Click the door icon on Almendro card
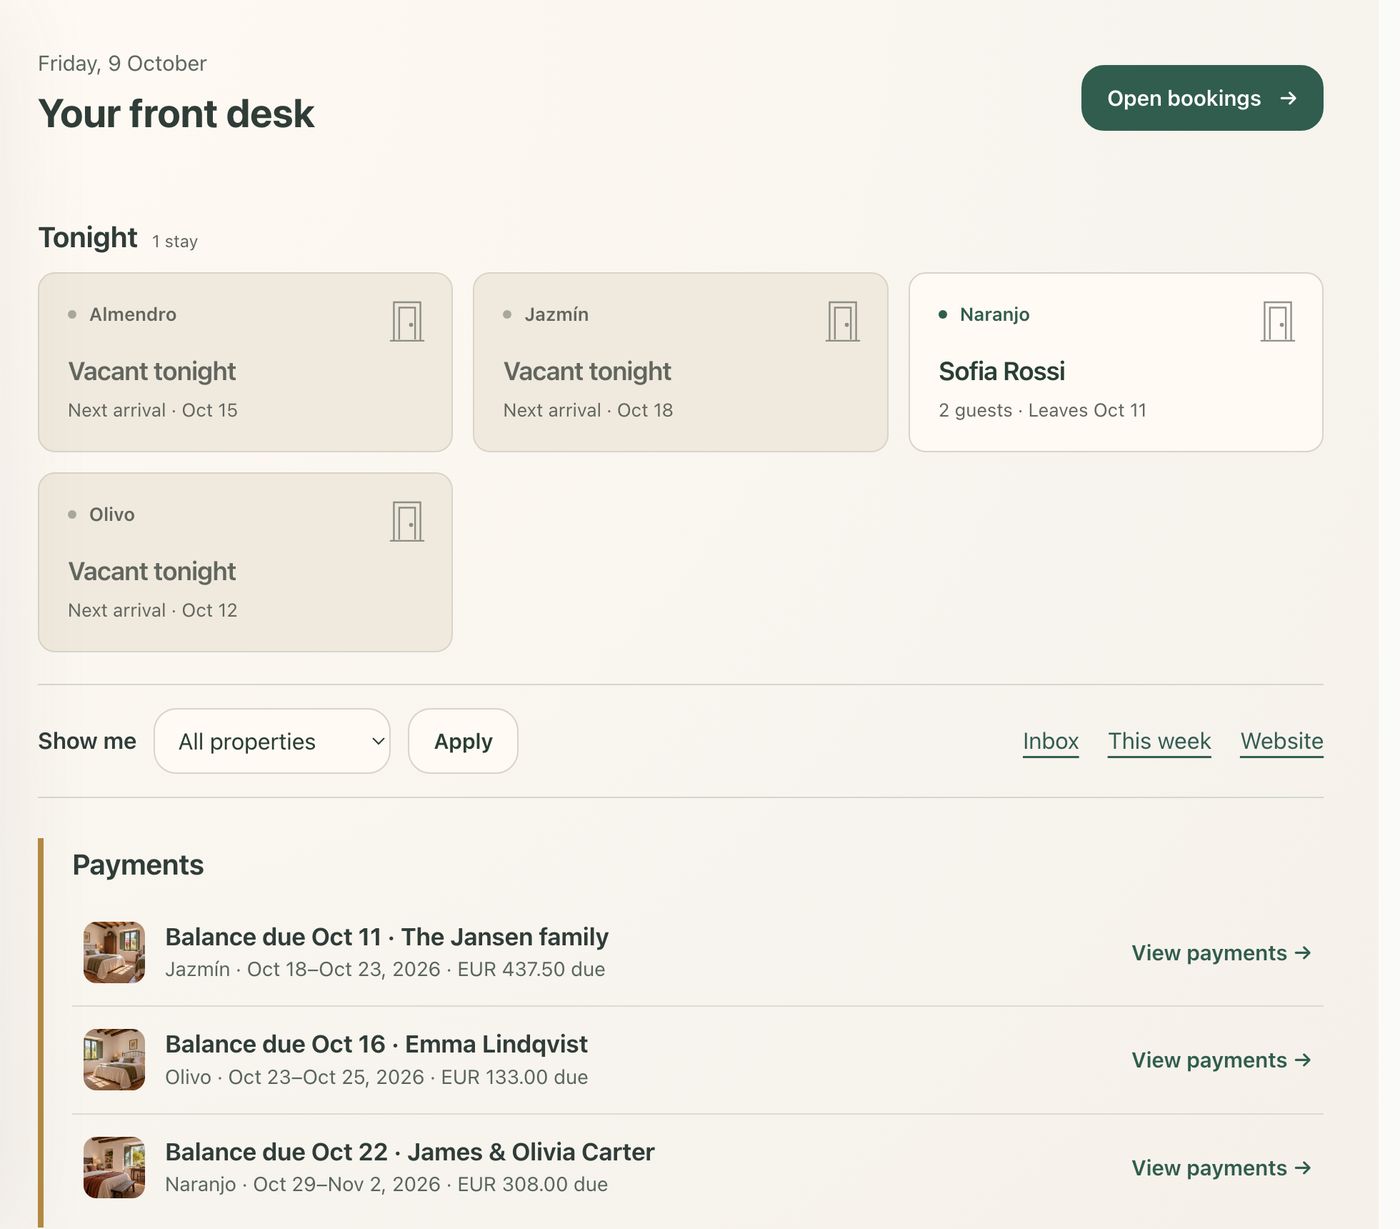Viewport: 1400px width, 1229px height. click(407, 322)
